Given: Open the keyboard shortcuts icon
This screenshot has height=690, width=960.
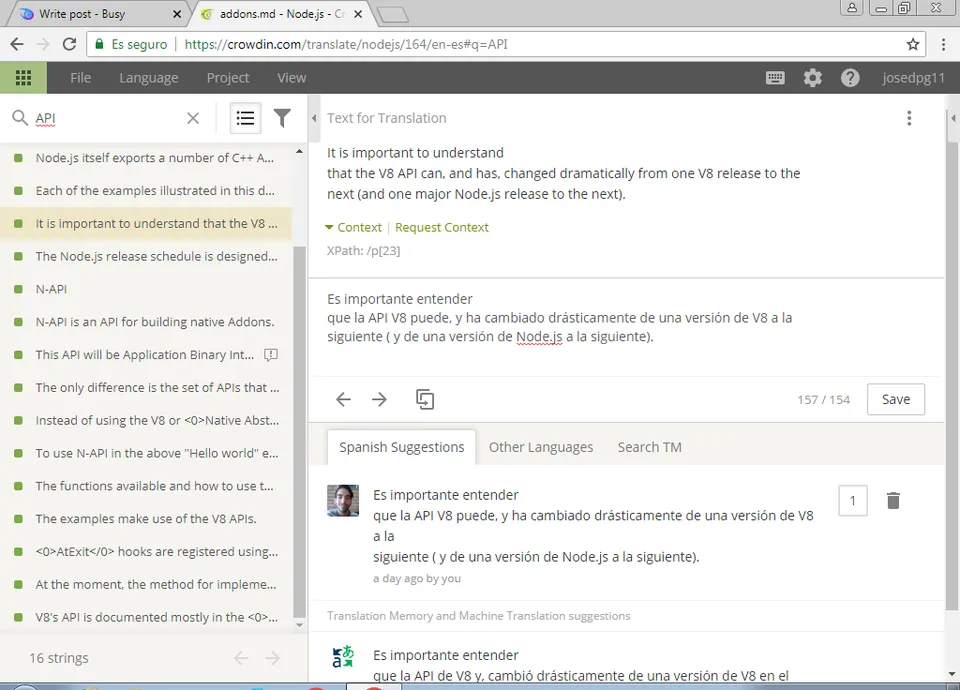Looking at the screenshot, I should click(775, 78).
